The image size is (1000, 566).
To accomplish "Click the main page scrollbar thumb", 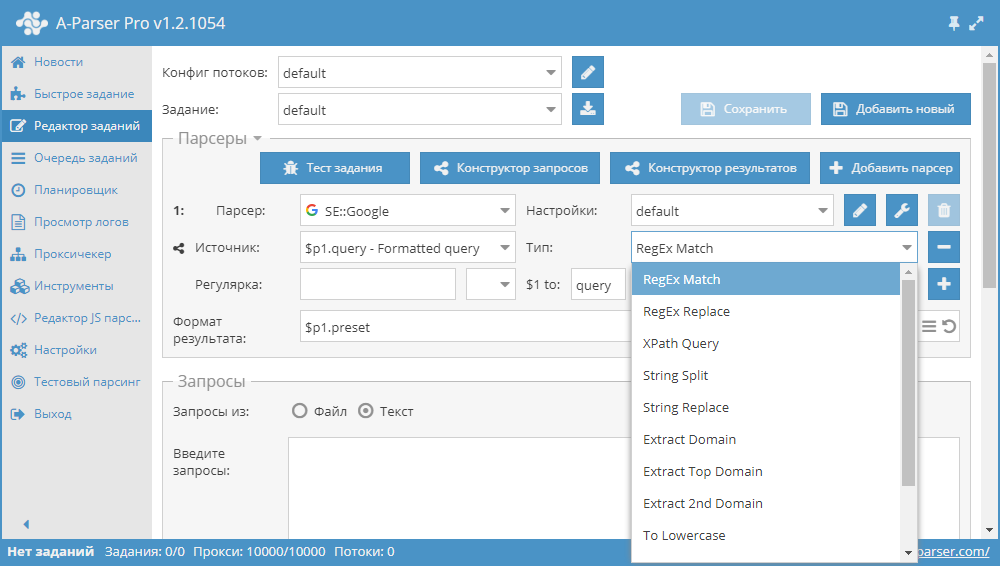I will pyautogui.click(x=989, y=175).
